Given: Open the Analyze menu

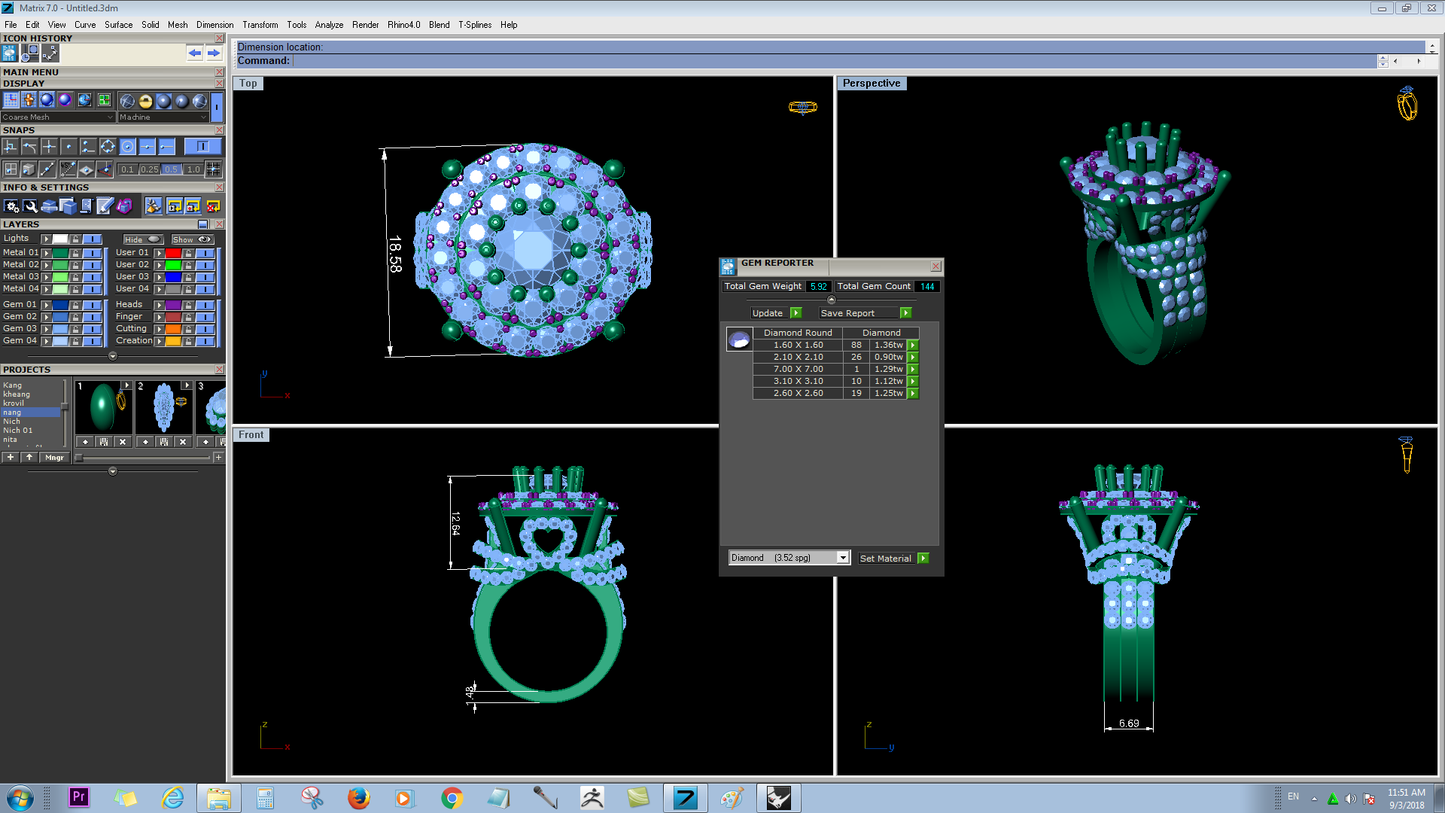Looking at the screenshot, I should point(329,25).
